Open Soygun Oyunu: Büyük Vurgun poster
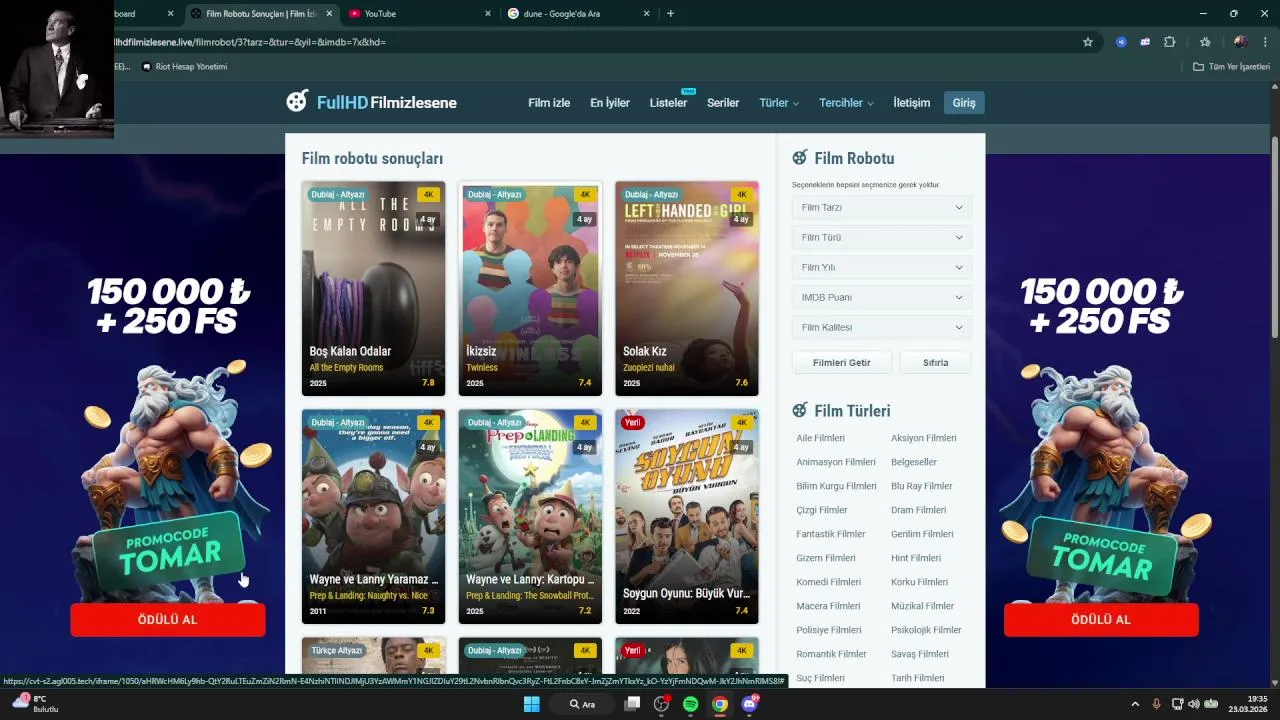Image resolution: width=1280 pixels, height=720 pixels. click(687, 517)
